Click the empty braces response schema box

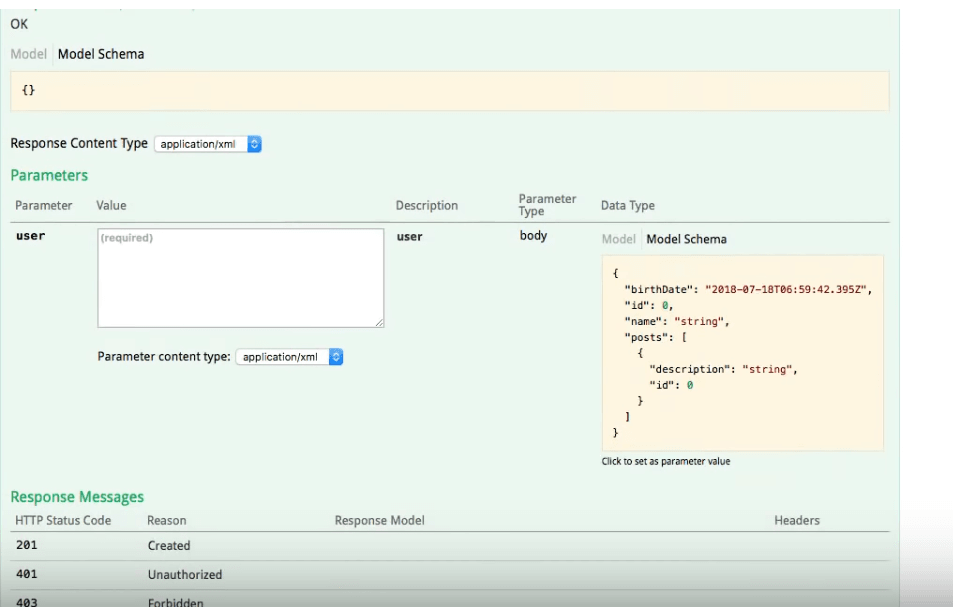[450, 91]
